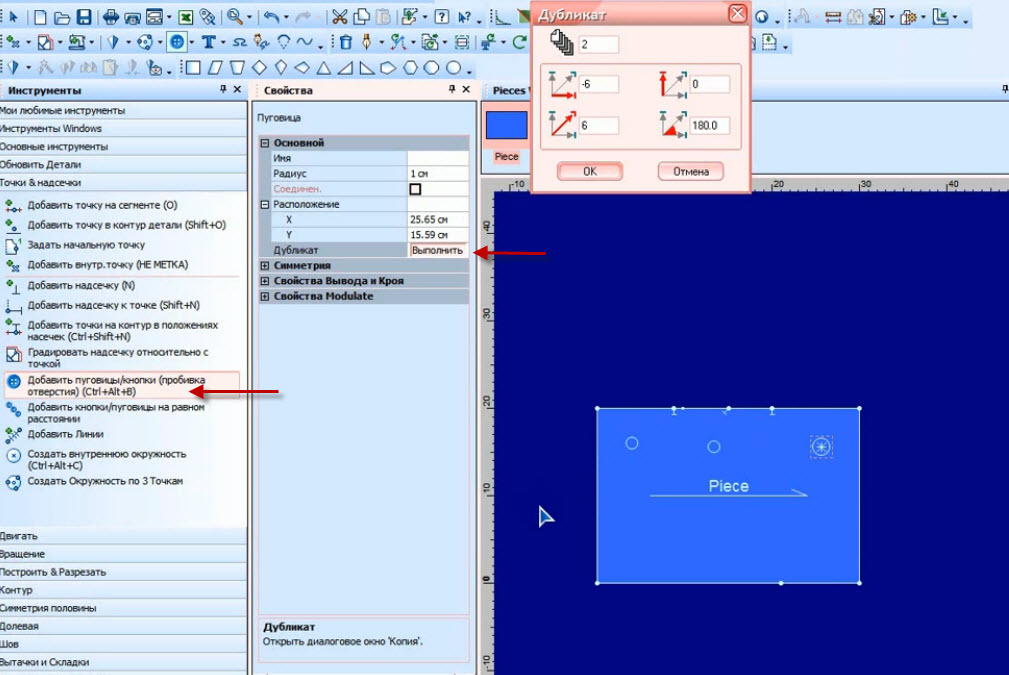Screen dimensions: 1009x675
Task: Open Инструменты Windows category
Action: pyautogui.click(x=122, y=129)
